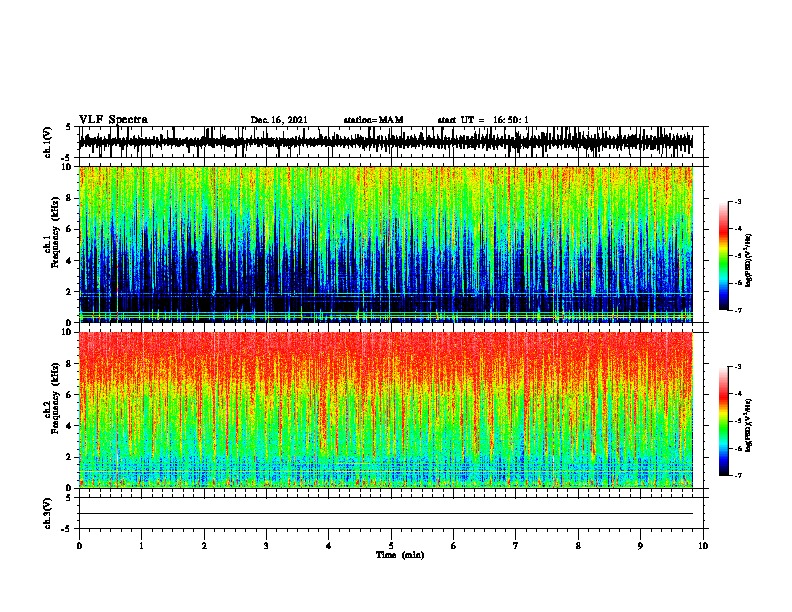Click the "-3" tick on ch.2 color bar
This screenshot has height=612, width=792.
737,367
